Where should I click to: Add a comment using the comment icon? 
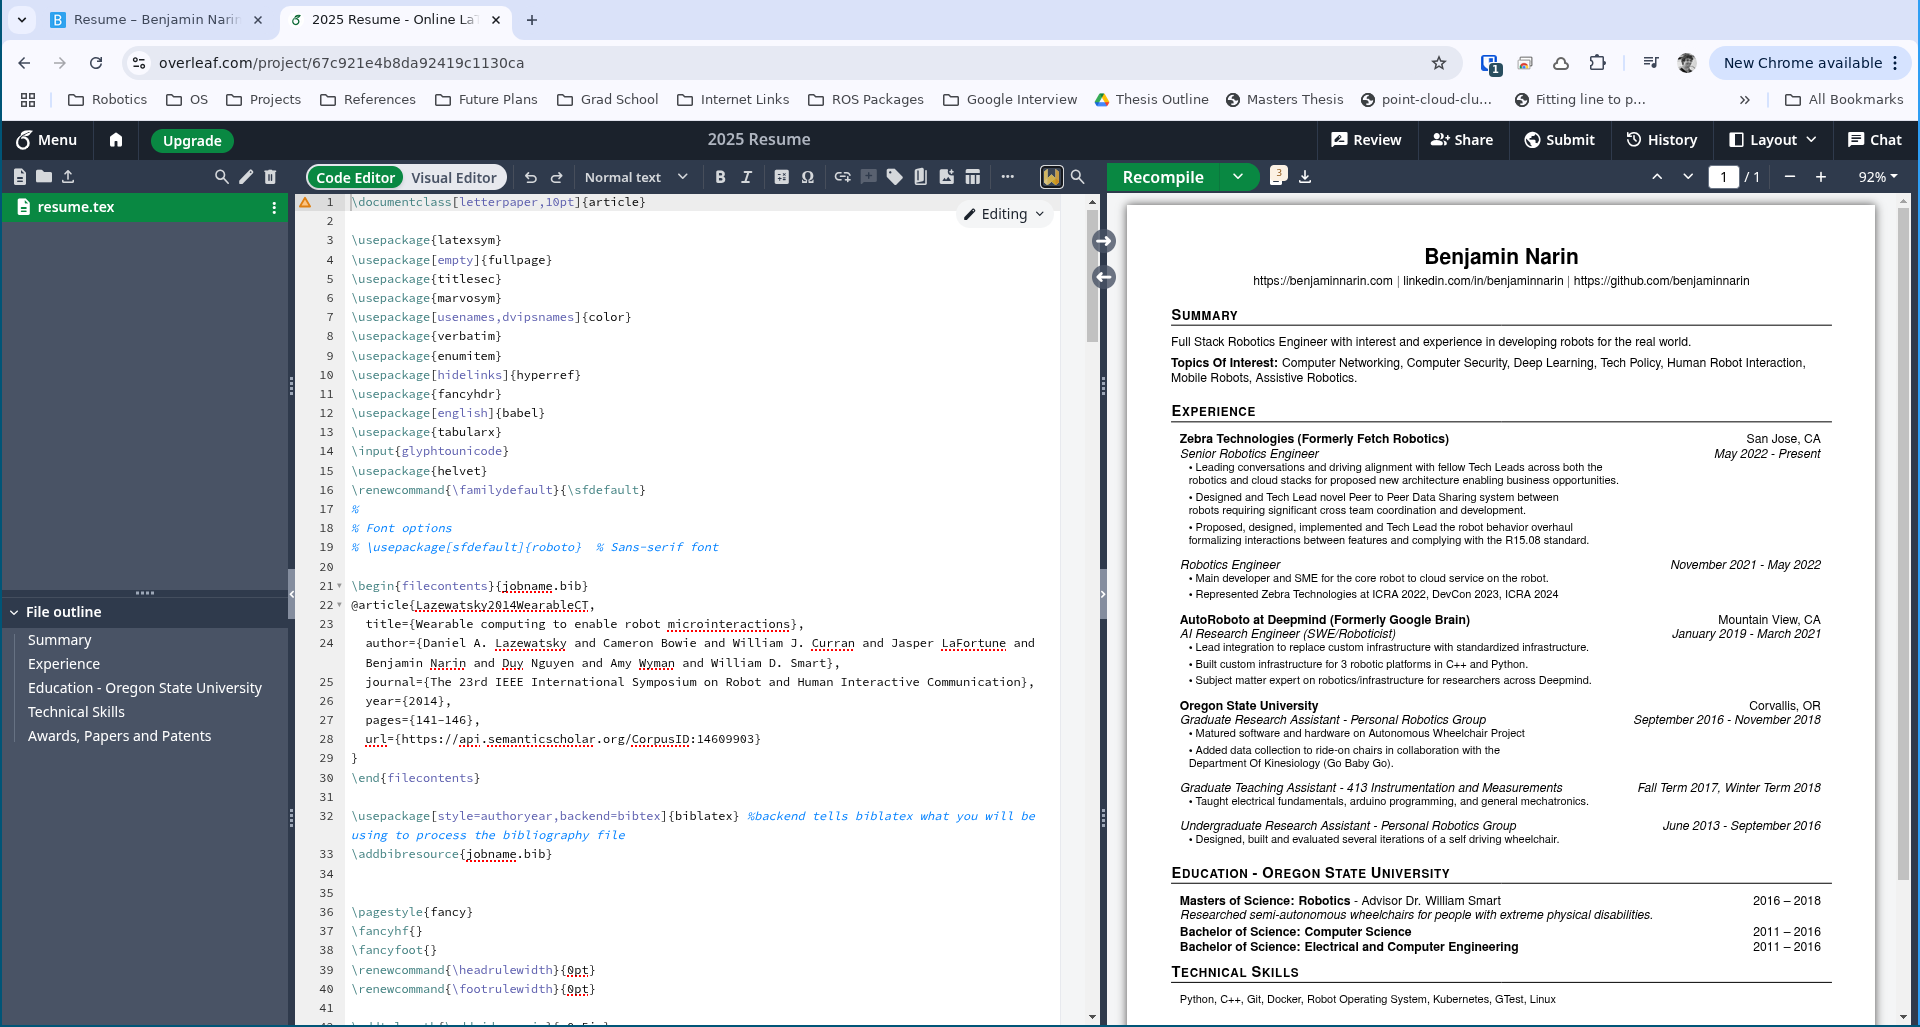pos(869,177)
